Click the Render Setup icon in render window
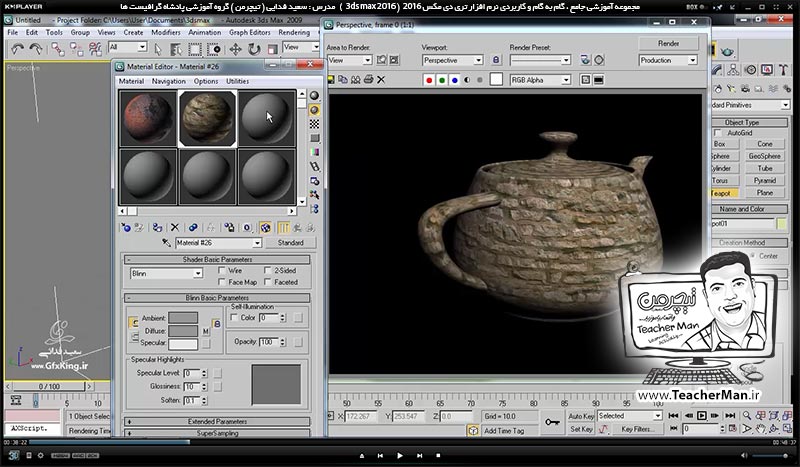This screenshot has width=800, height=467. tap(585, 60)
